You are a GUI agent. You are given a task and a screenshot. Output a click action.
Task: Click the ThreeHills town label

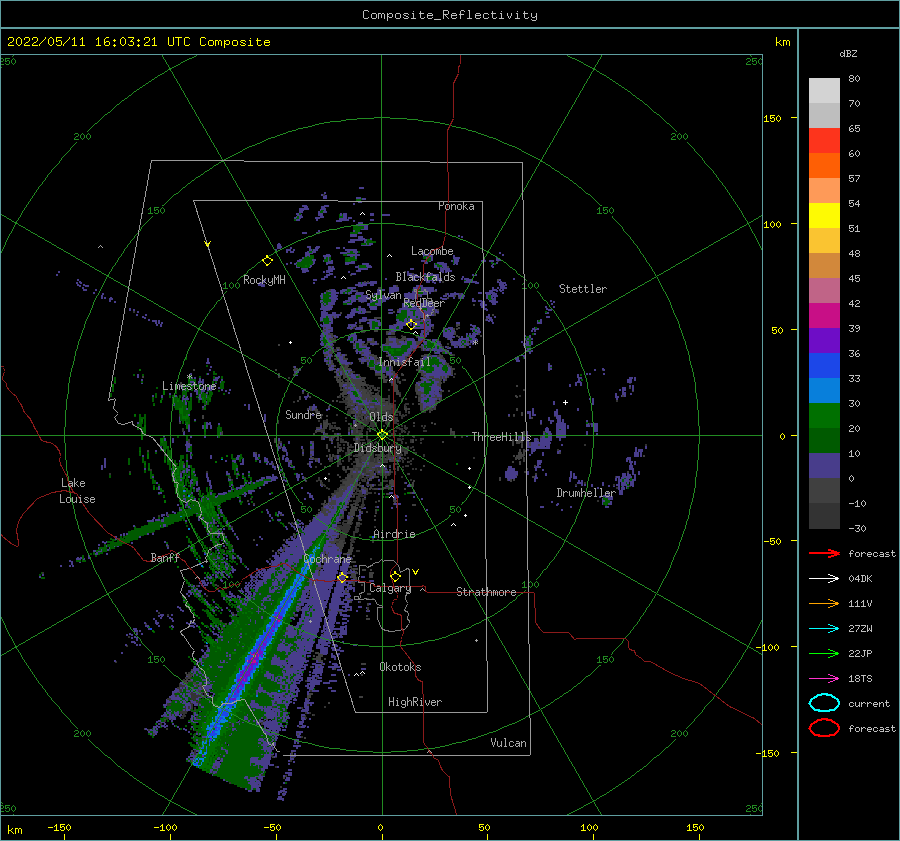click(501, 437)
